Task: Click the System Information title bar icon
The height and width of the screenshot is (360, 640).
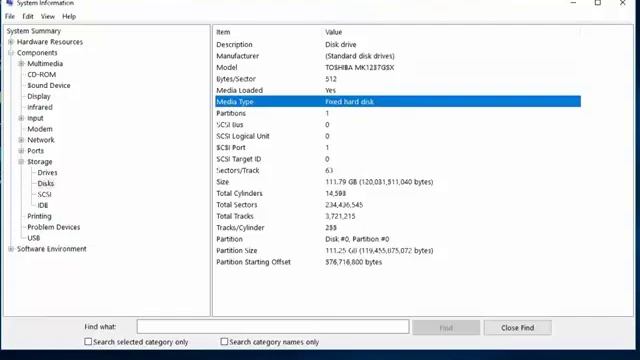Action: coord(9,2)
